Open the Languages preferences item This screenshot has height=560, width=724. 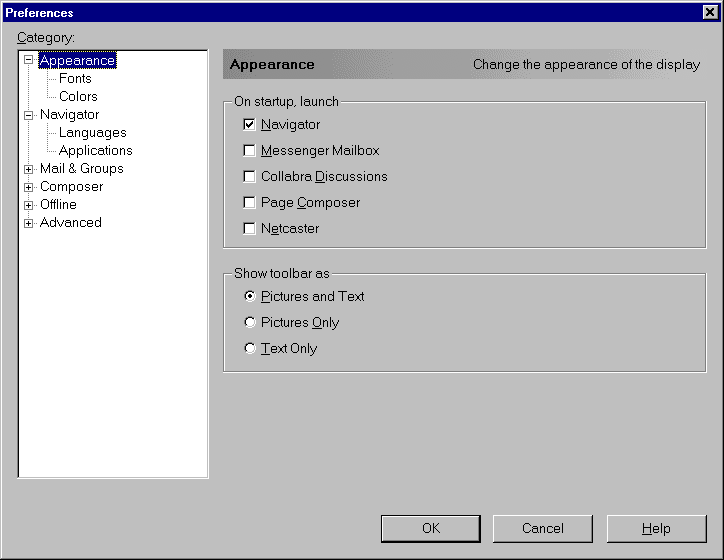pos(92,133)
